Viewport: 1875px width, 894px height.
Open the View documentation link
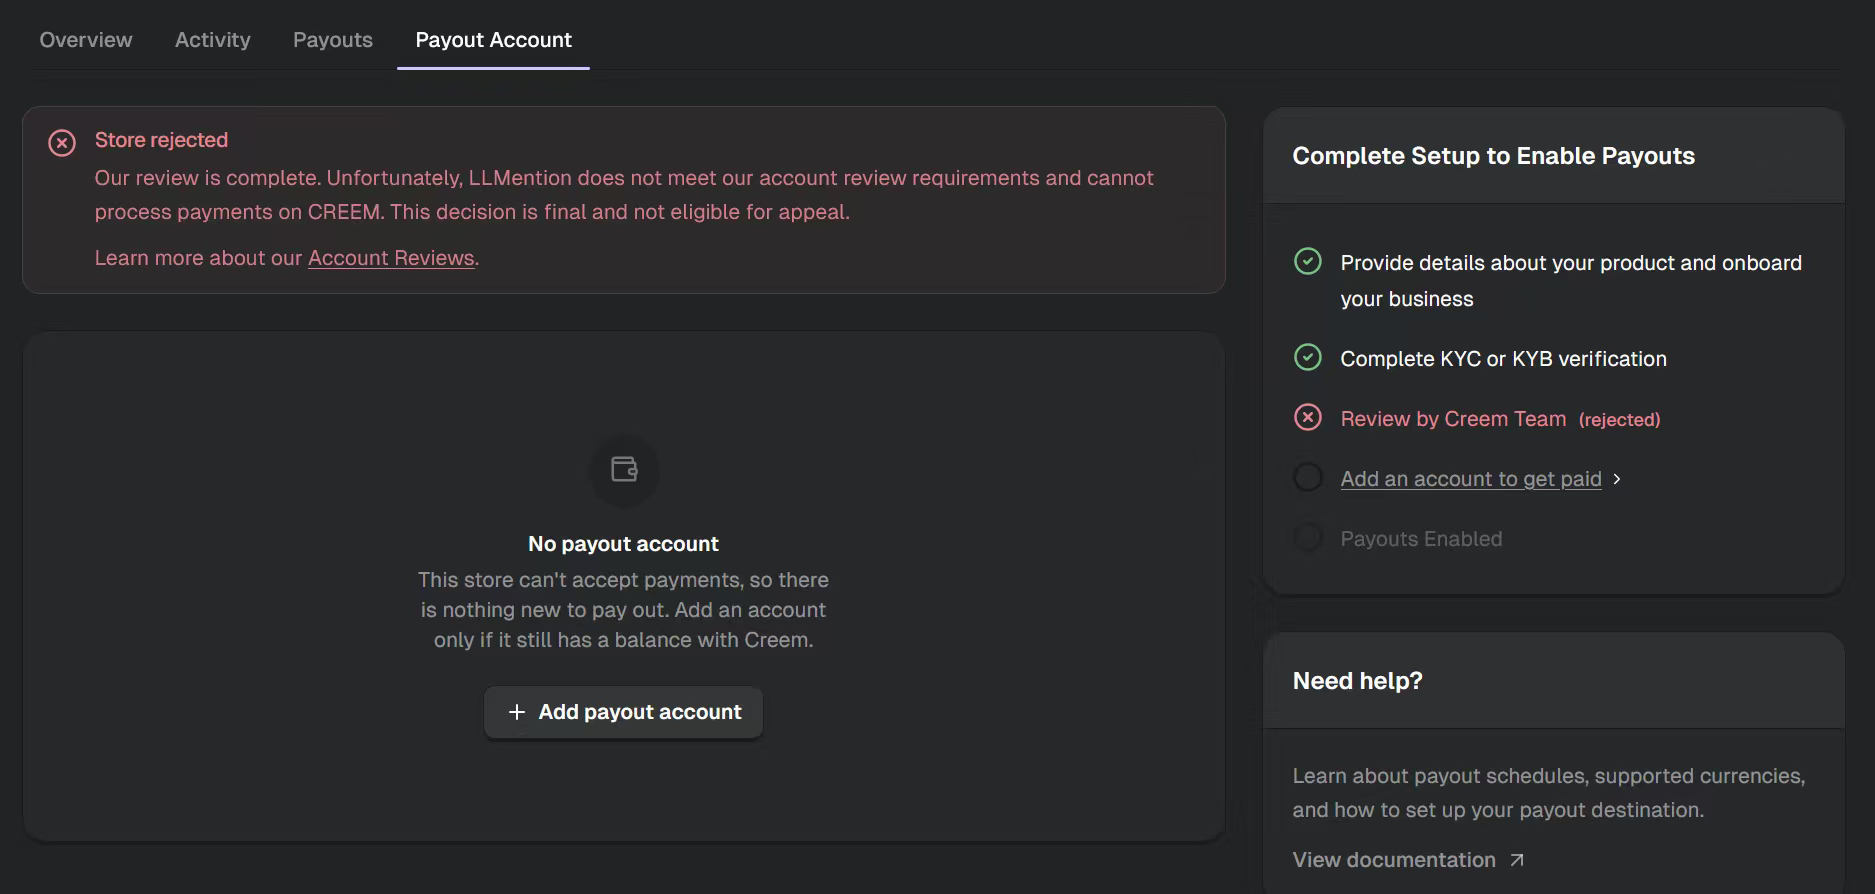(x=1394, y=860)
